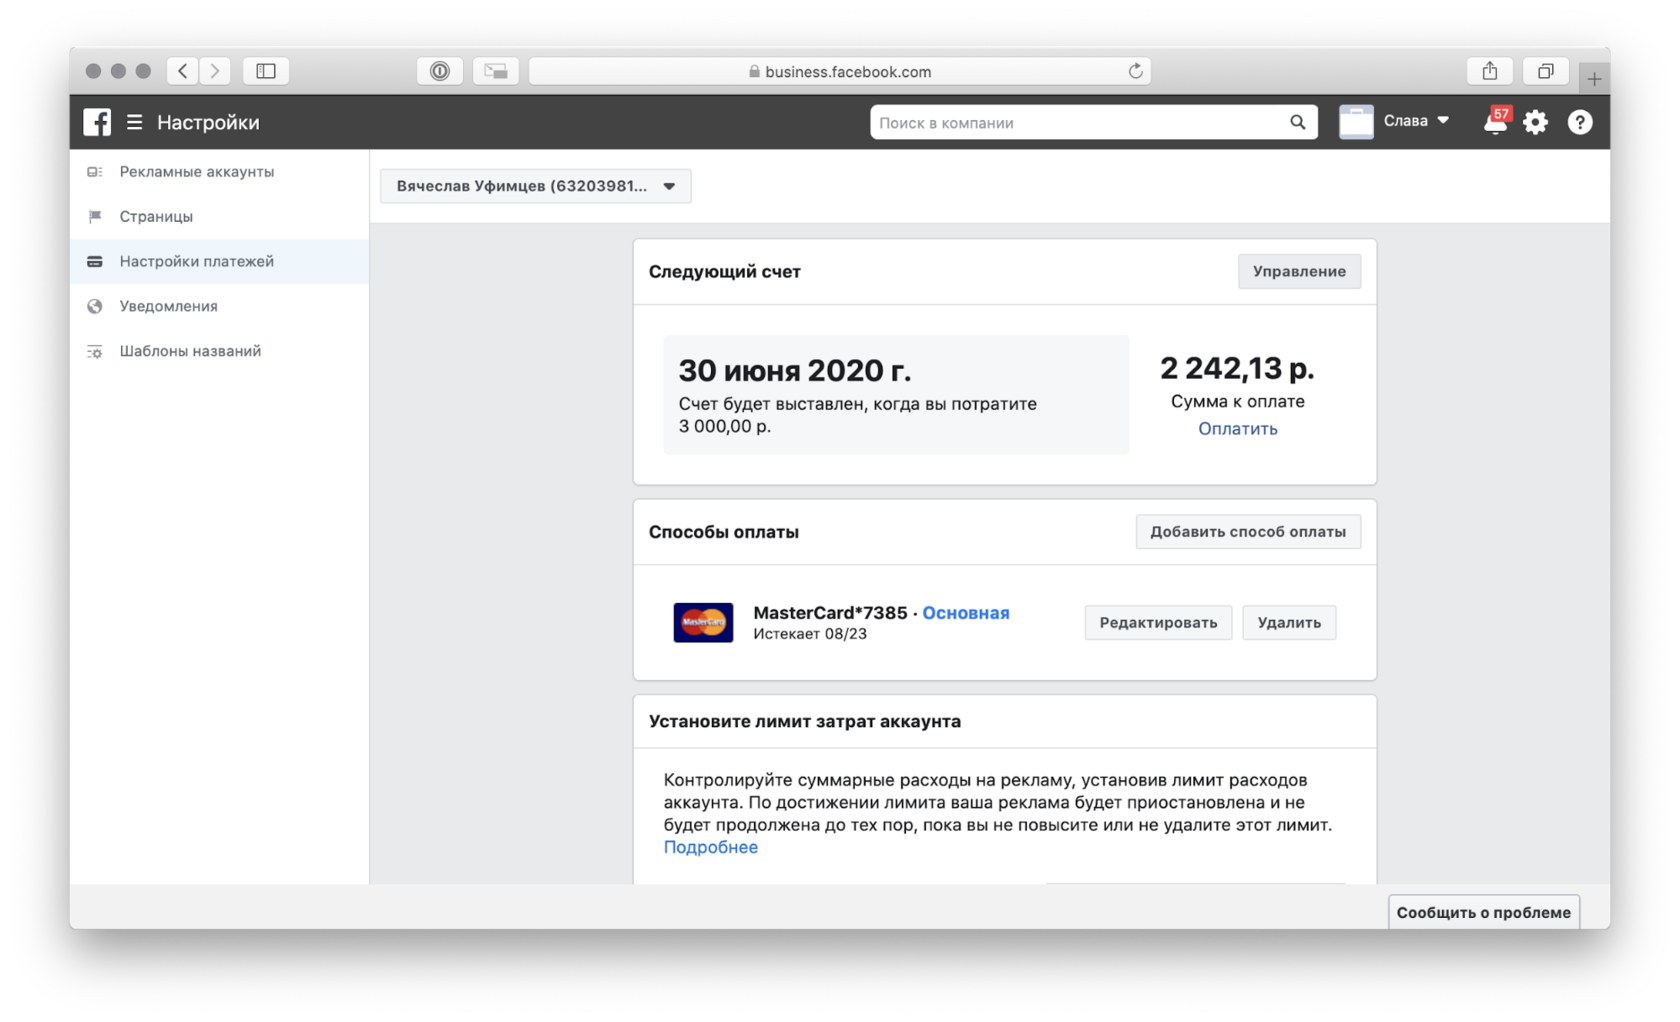Expand the Вячеслав Уфимцев account selector

click(x=535, y=186)
